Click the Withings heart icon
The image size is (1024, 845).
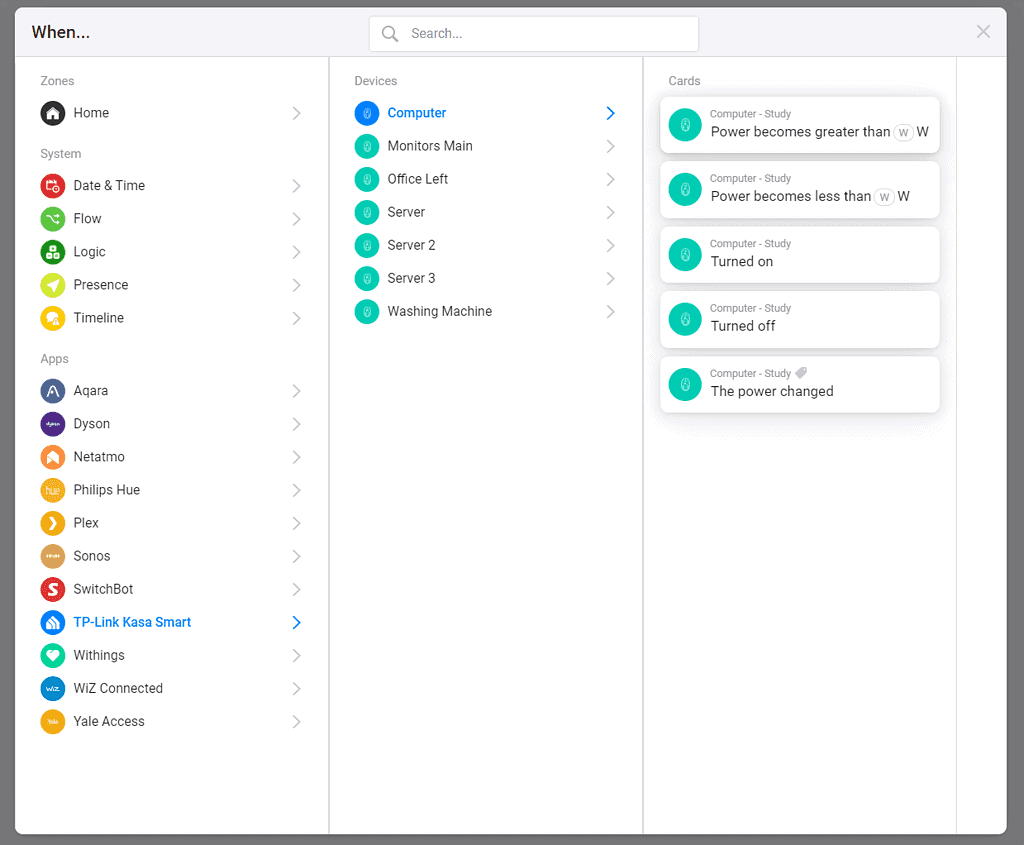53,655
